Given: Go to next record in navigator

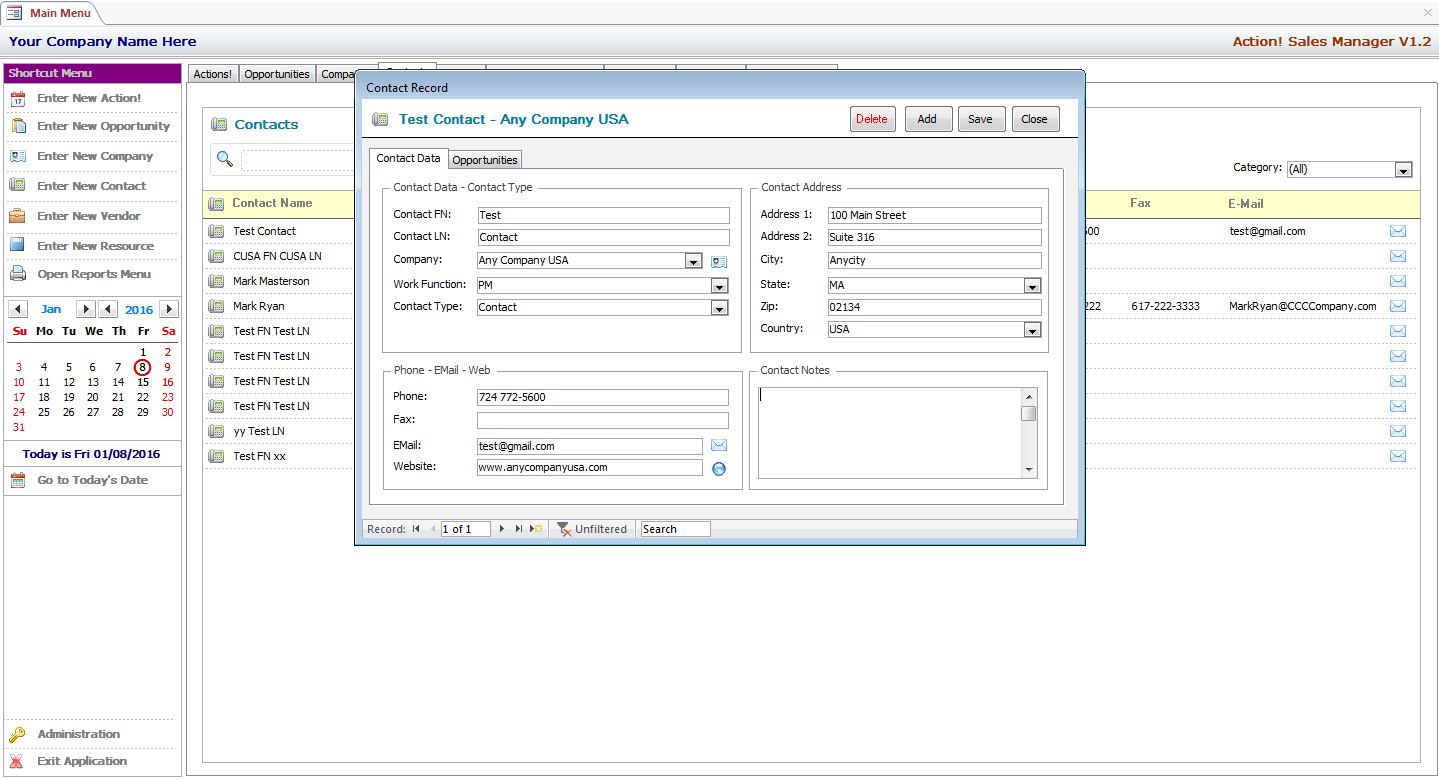Looking at the screenshot, I should point(502,529).
